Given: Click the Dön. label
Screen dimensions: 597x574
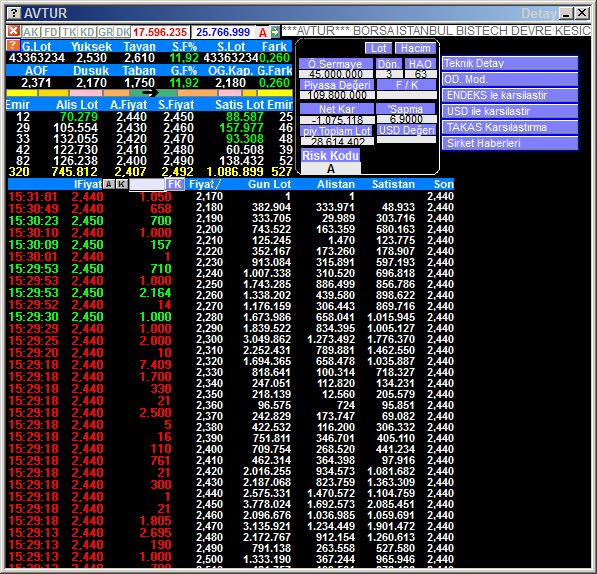Looking at the screenshot, I should click(388, 64).
